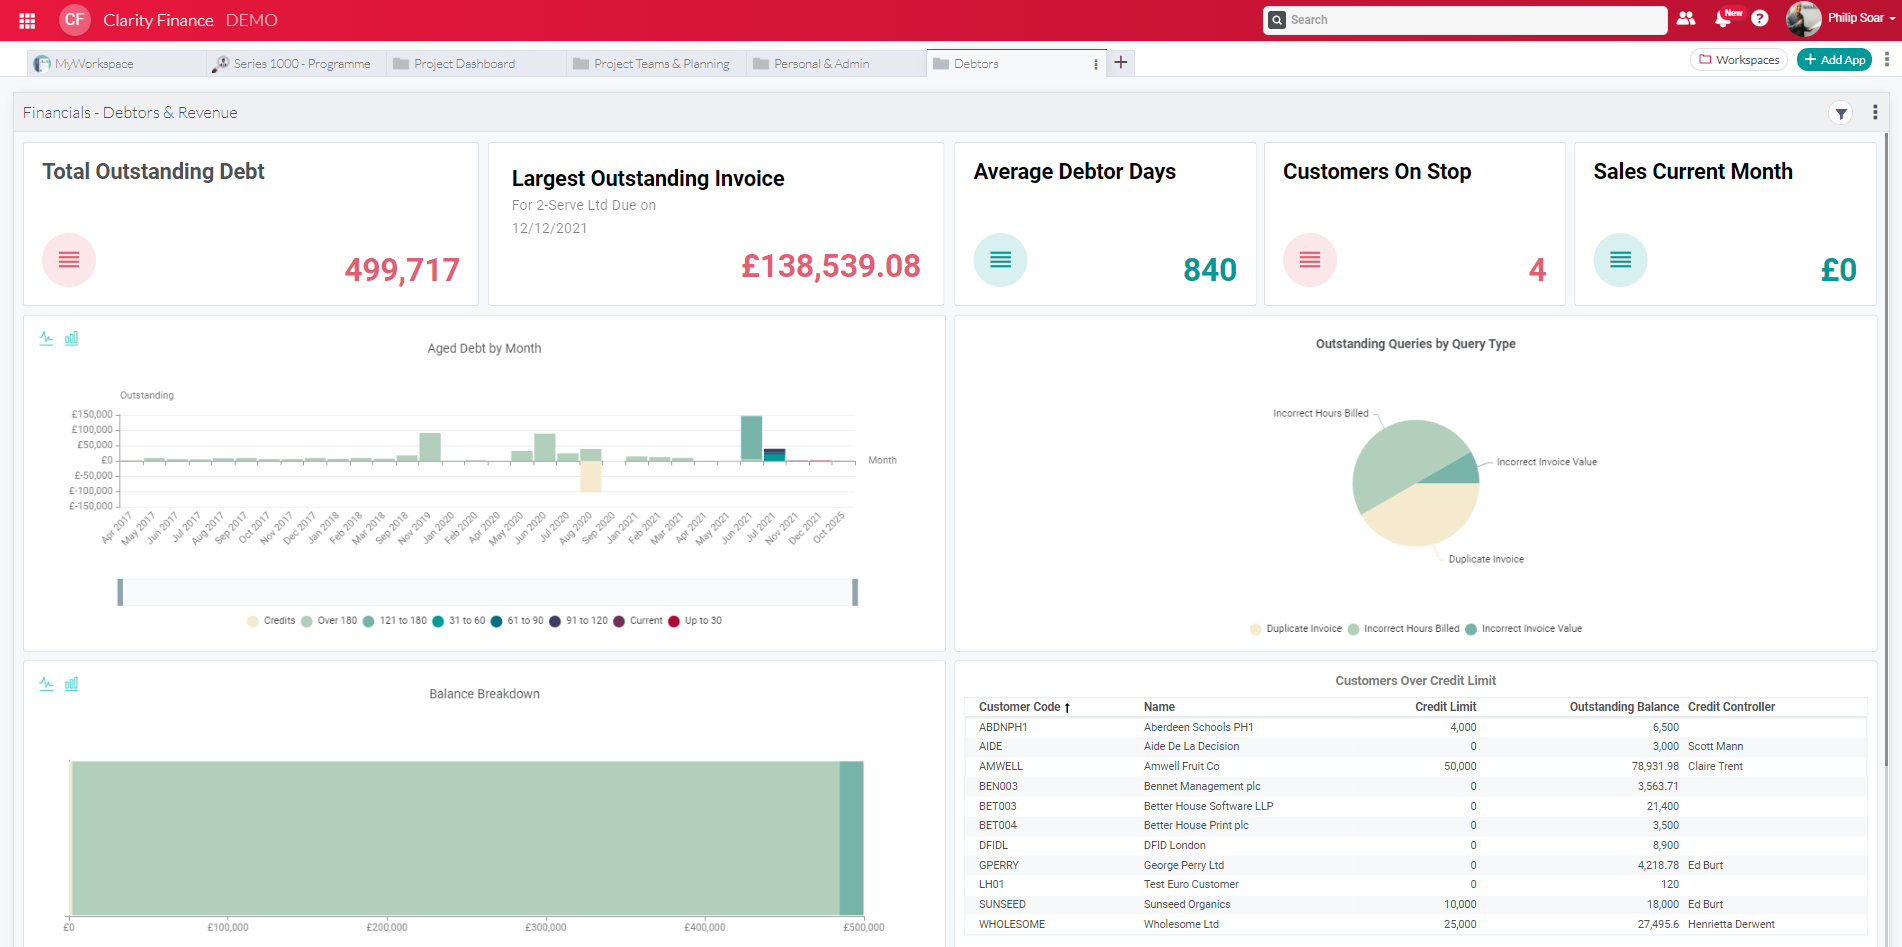
Task: Open the notifications bell with New badge
Action: pos(1723,20)
